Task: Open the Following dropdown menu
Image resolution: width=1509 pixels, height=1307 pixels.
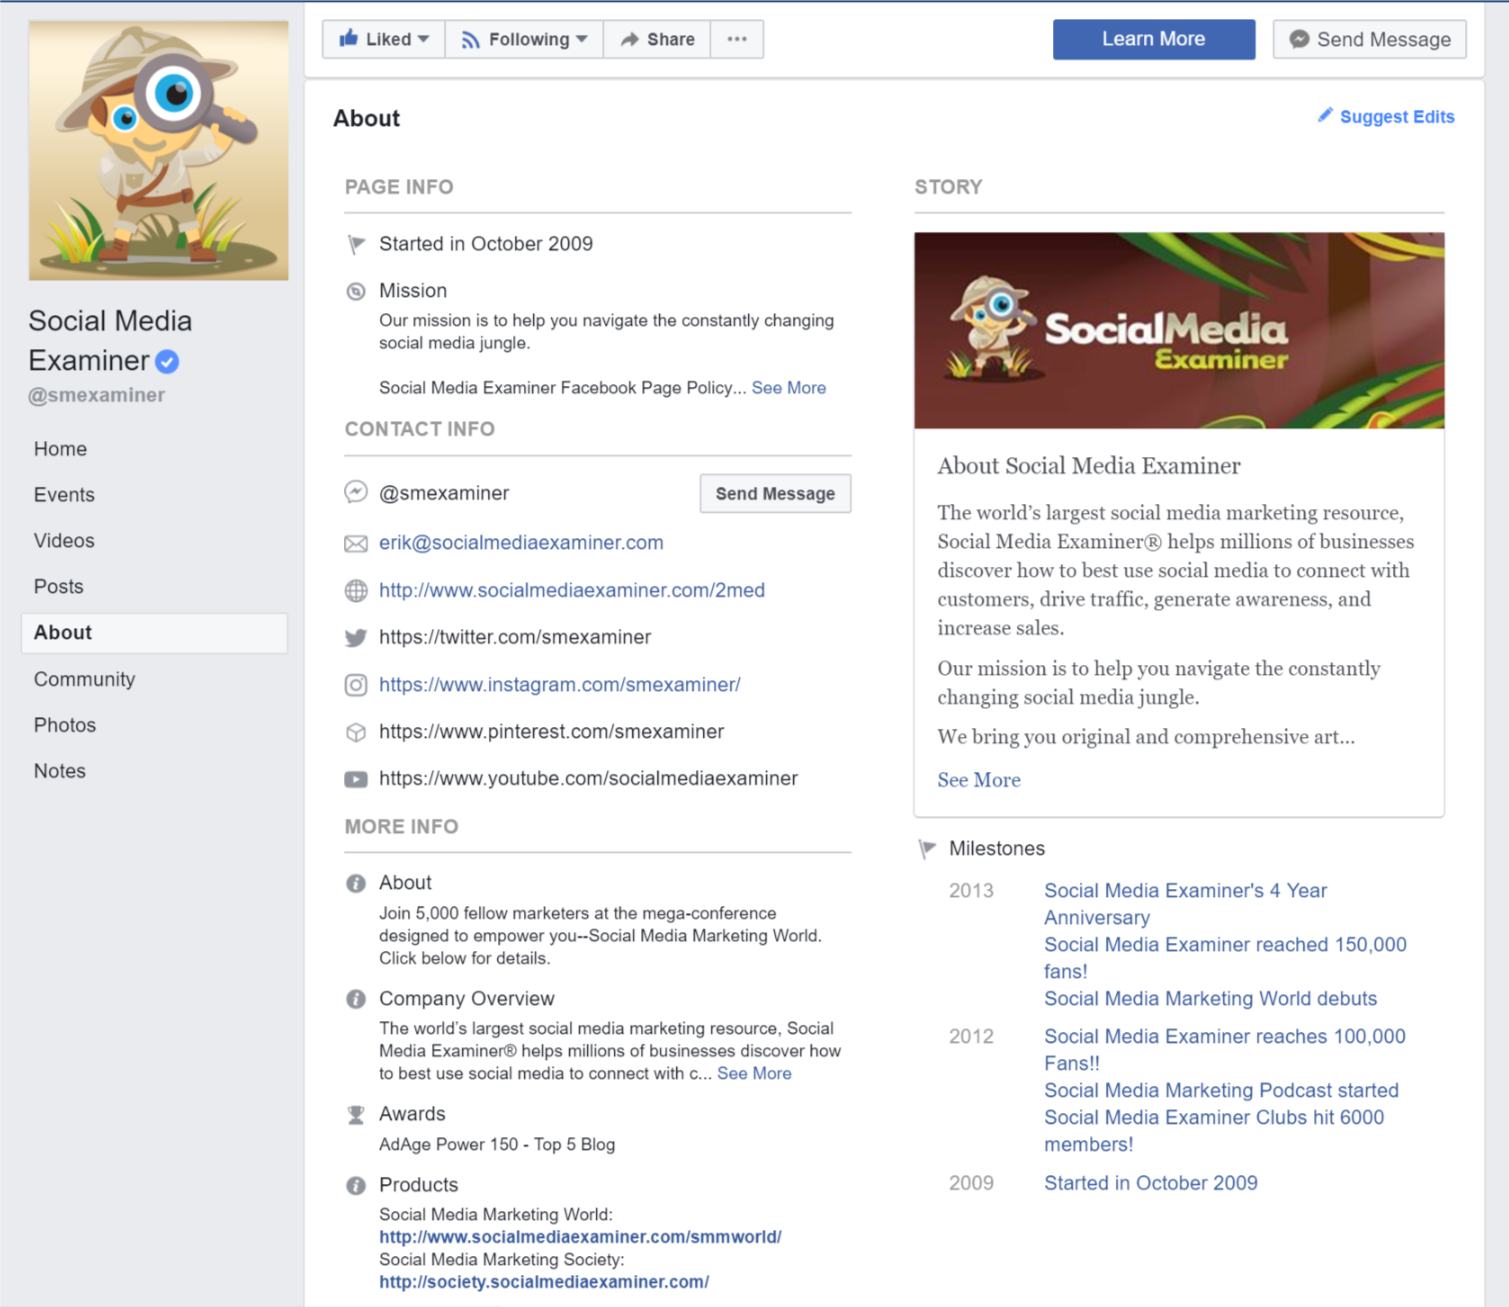Action: [x=524, y=39]
